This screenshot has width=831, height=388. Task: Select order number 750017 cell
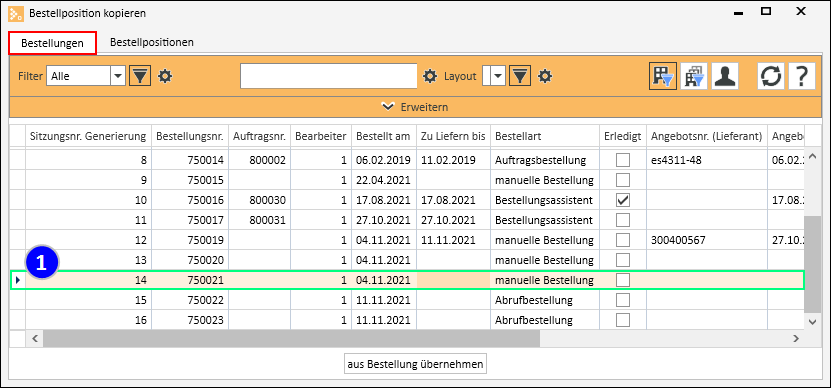pos(190,219)
